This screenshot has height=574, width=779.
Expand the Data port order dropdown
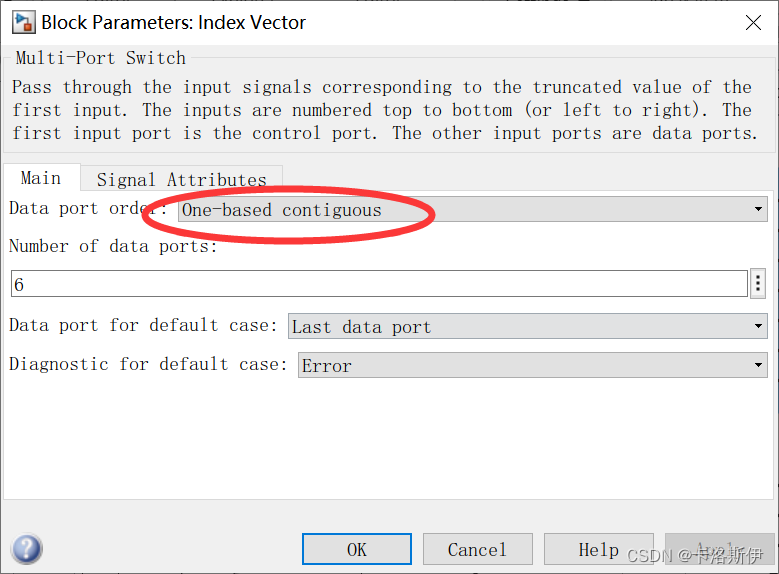472,210
